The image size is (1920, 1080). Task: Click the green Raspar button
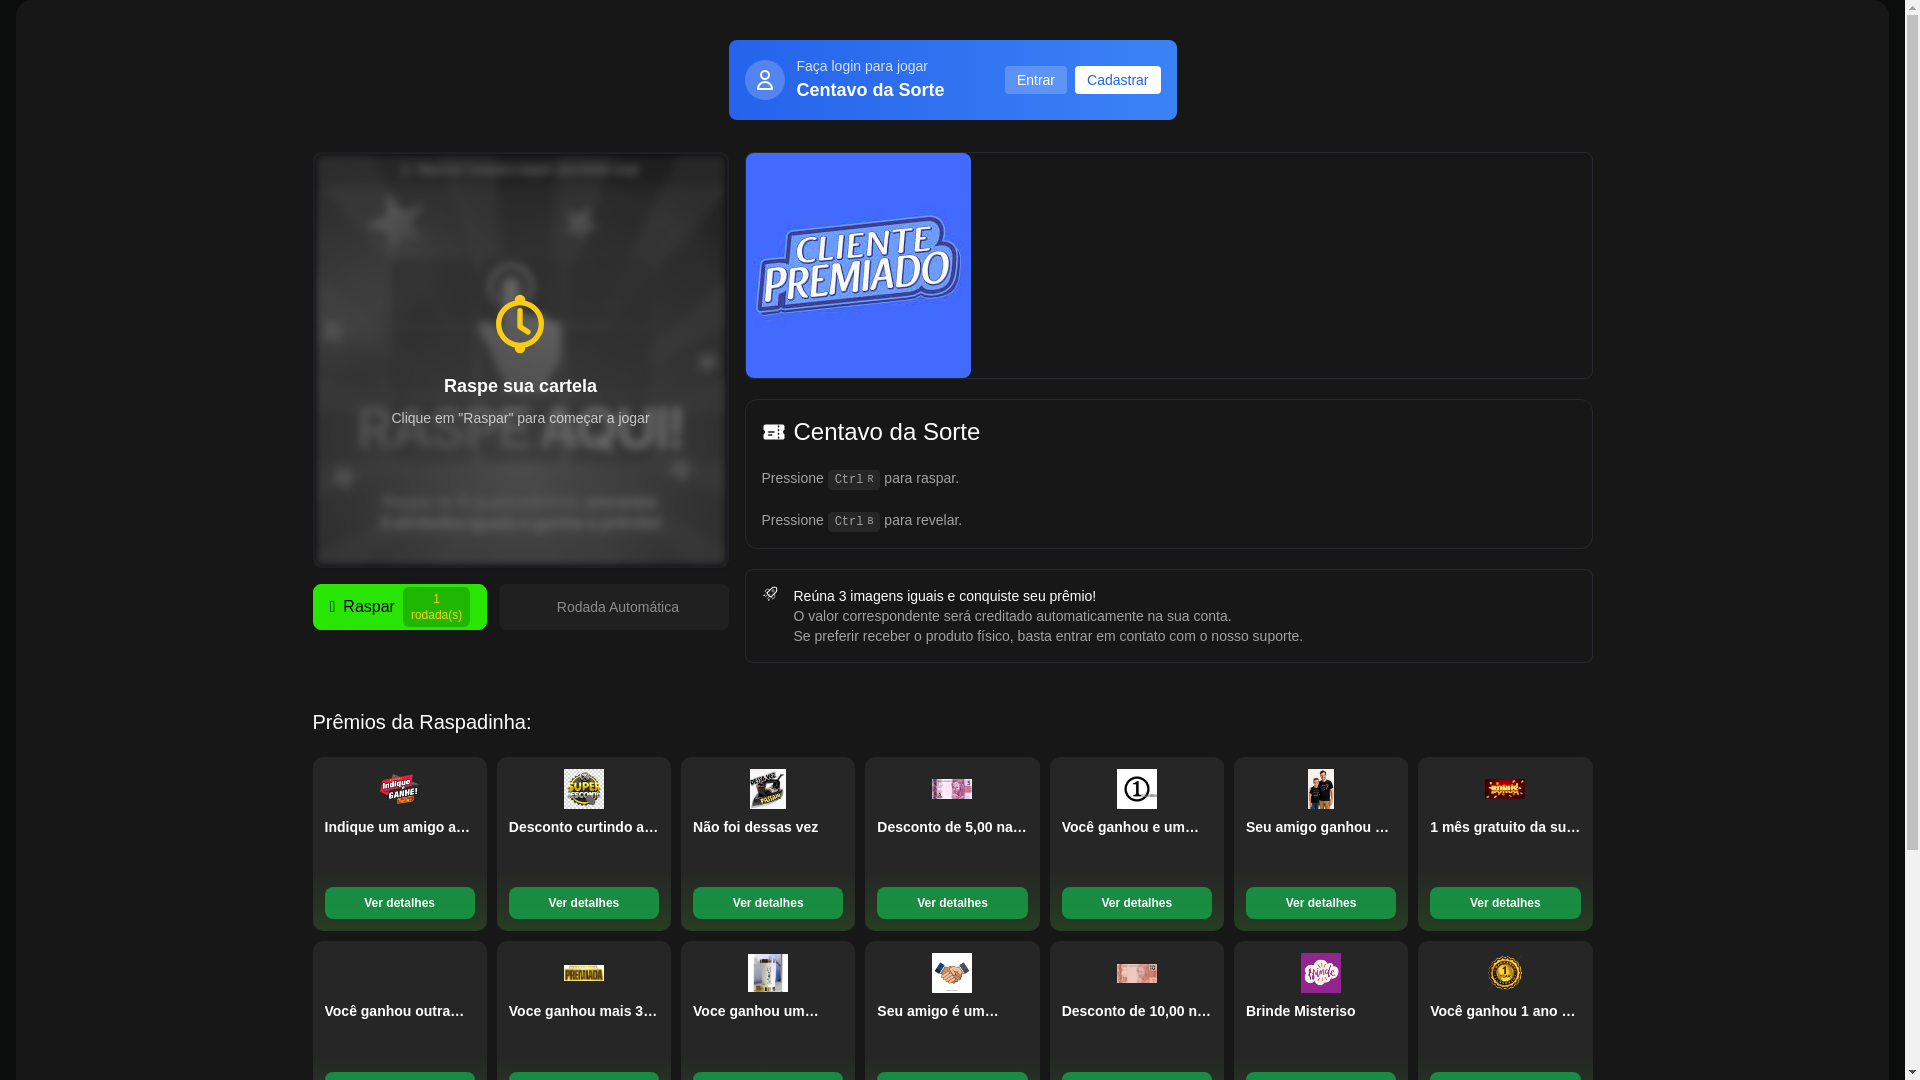[x=399, y=607]
